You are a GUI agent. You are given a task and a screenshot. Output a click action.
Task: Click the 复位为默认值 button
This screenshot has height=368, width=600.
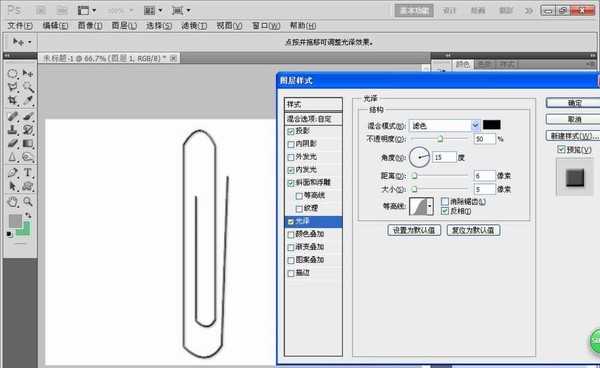pos(473,230)
